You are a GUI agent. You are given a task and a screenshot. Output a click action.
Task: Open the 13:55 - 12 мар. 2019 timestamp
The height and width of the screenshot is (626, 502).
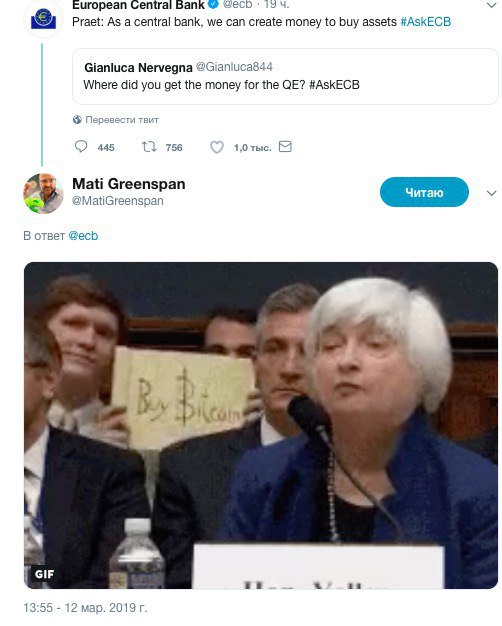85,608
